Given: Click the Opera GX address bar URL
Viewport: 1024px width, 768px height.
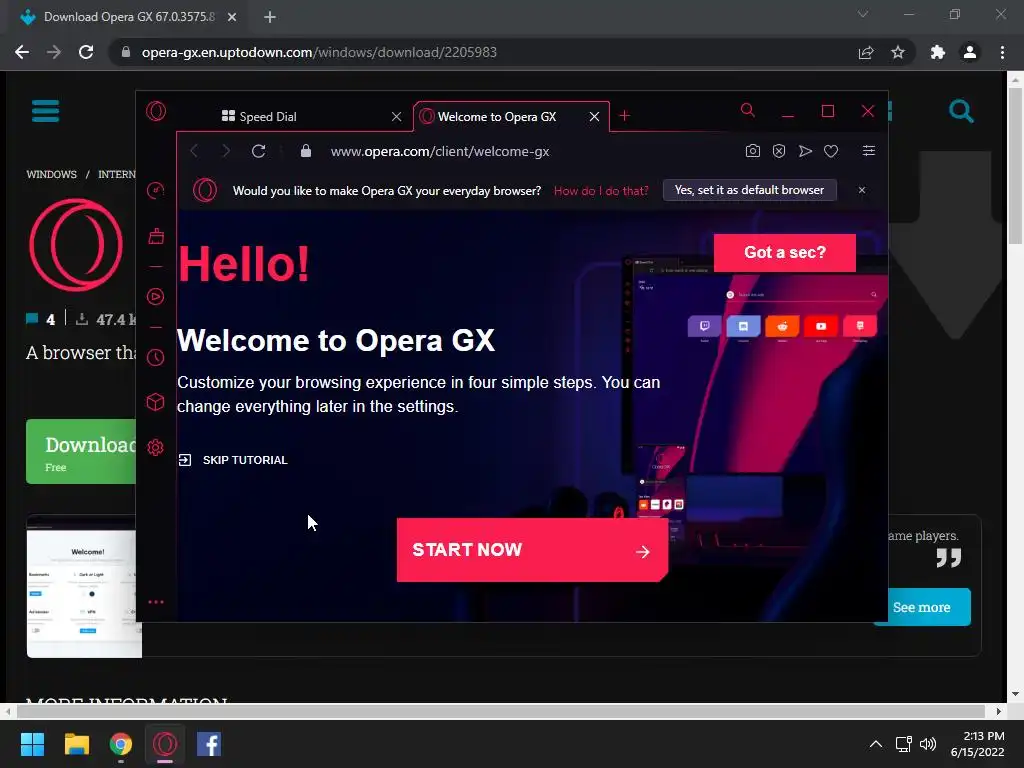Looking at the screenshot, I should click(x=440, y=152).
